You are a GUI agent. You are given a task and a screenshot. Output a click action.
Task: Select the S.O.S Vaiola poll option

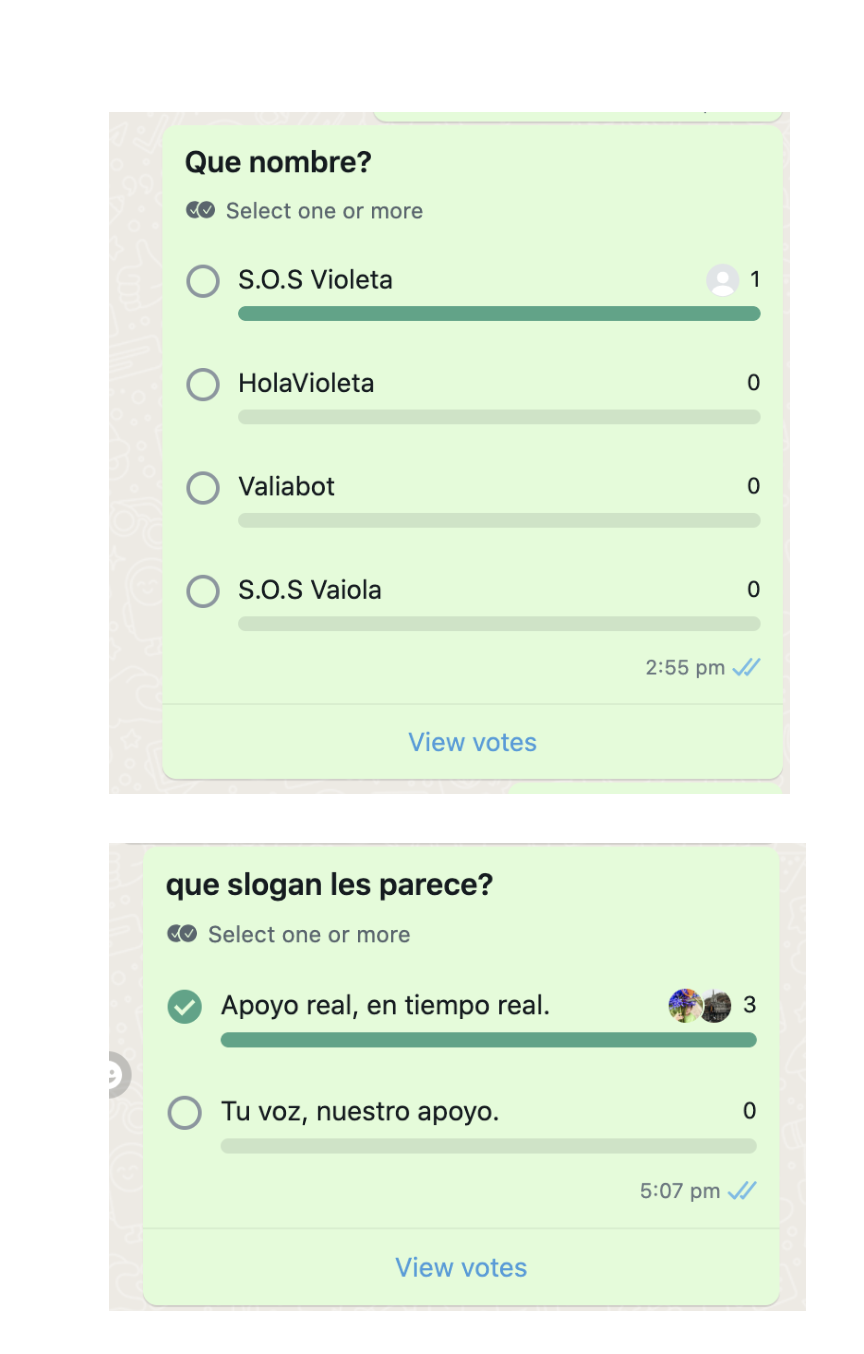tap(203, 591)
